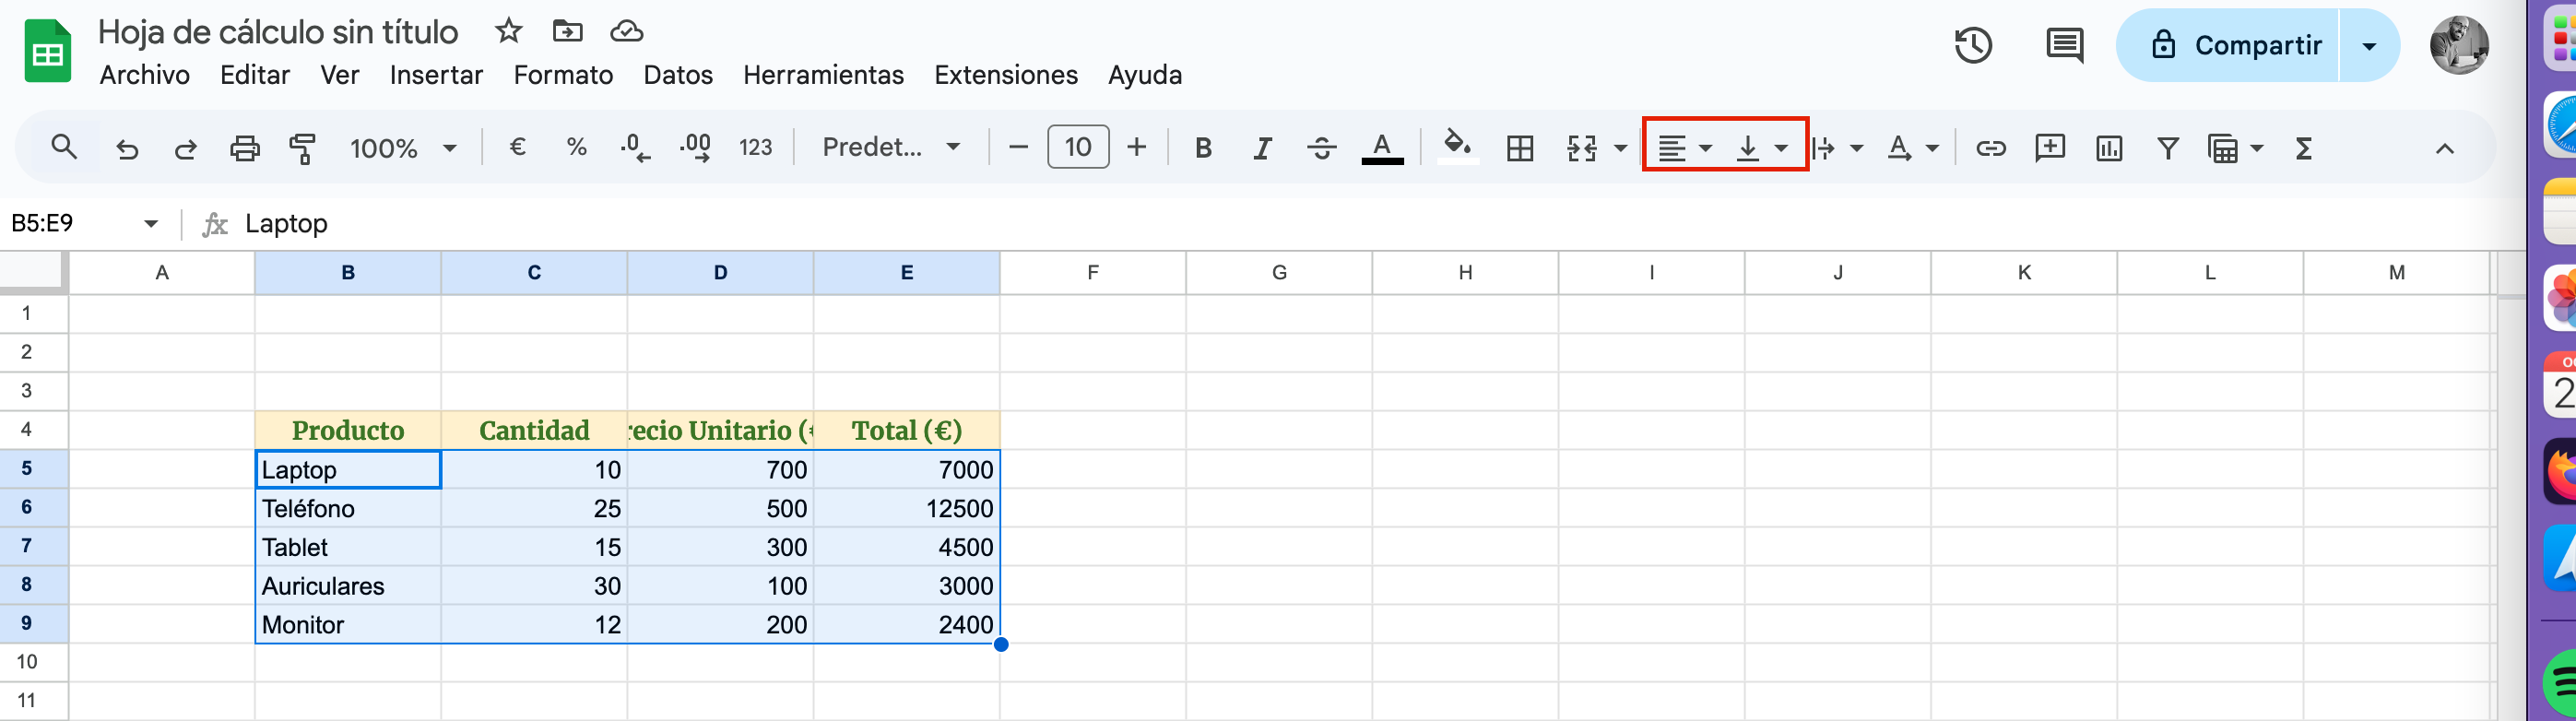The image size is (2576, 721).
Task: Open the font family Predet... dropdown
Action: (x=890, y=148)
